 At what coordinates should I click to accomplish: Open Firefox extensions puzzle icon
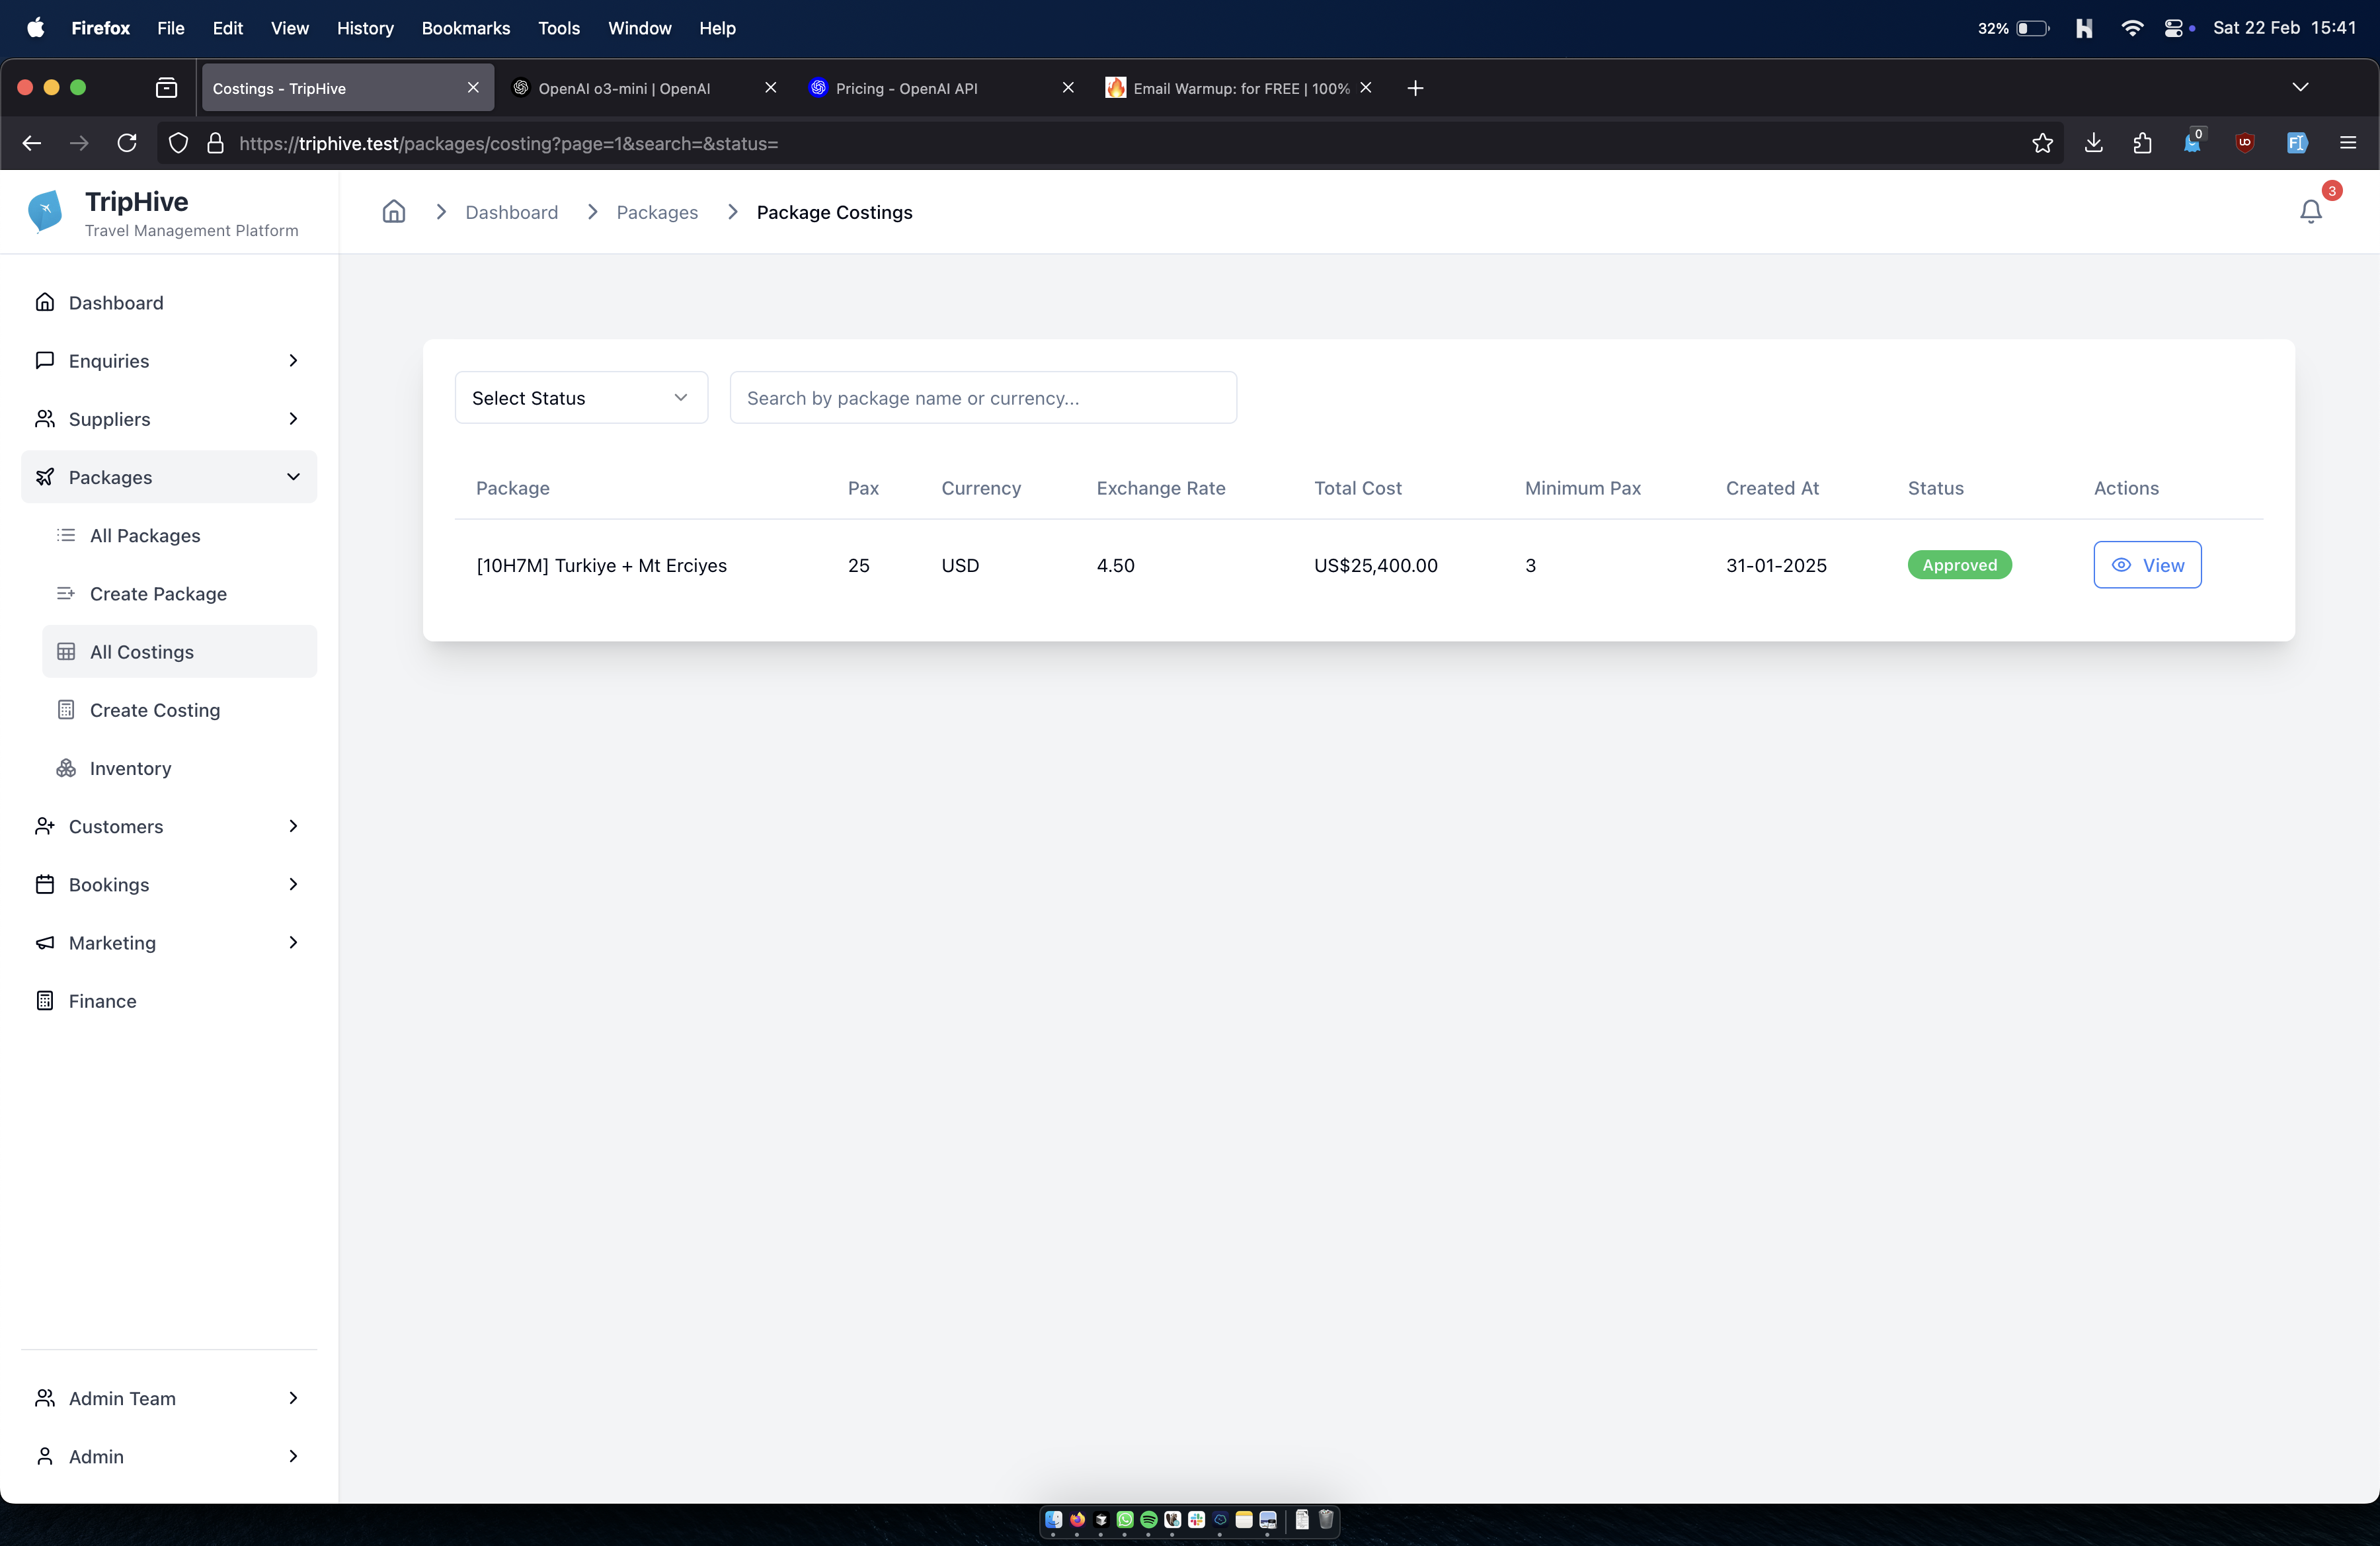2142,143
